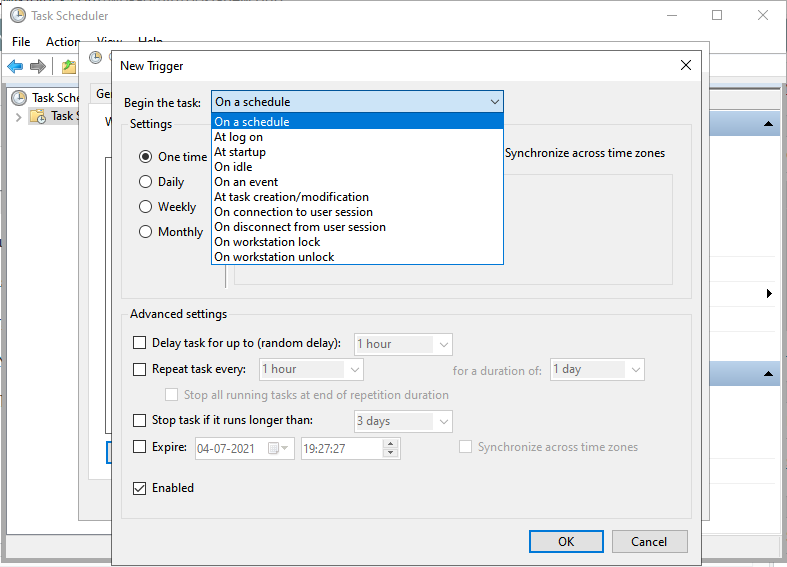Image resolution: width=787 pixels, height=567 pixels.
Task: Click the Task Scheduler clock icon in the title bar
Action: [x=18, y=15]
